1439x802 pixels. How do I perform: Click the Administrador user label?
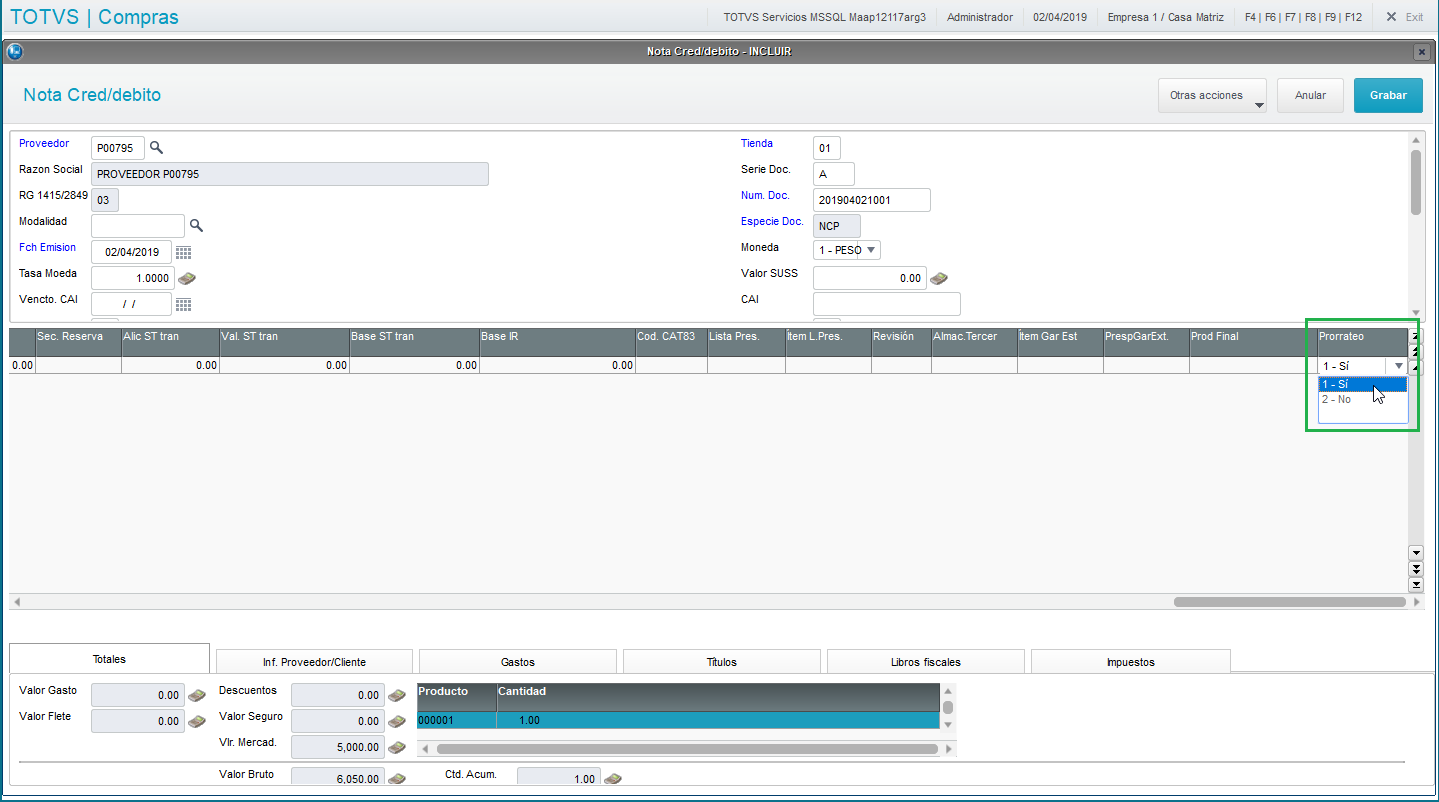pyautogui.click(x=979, y=17)
